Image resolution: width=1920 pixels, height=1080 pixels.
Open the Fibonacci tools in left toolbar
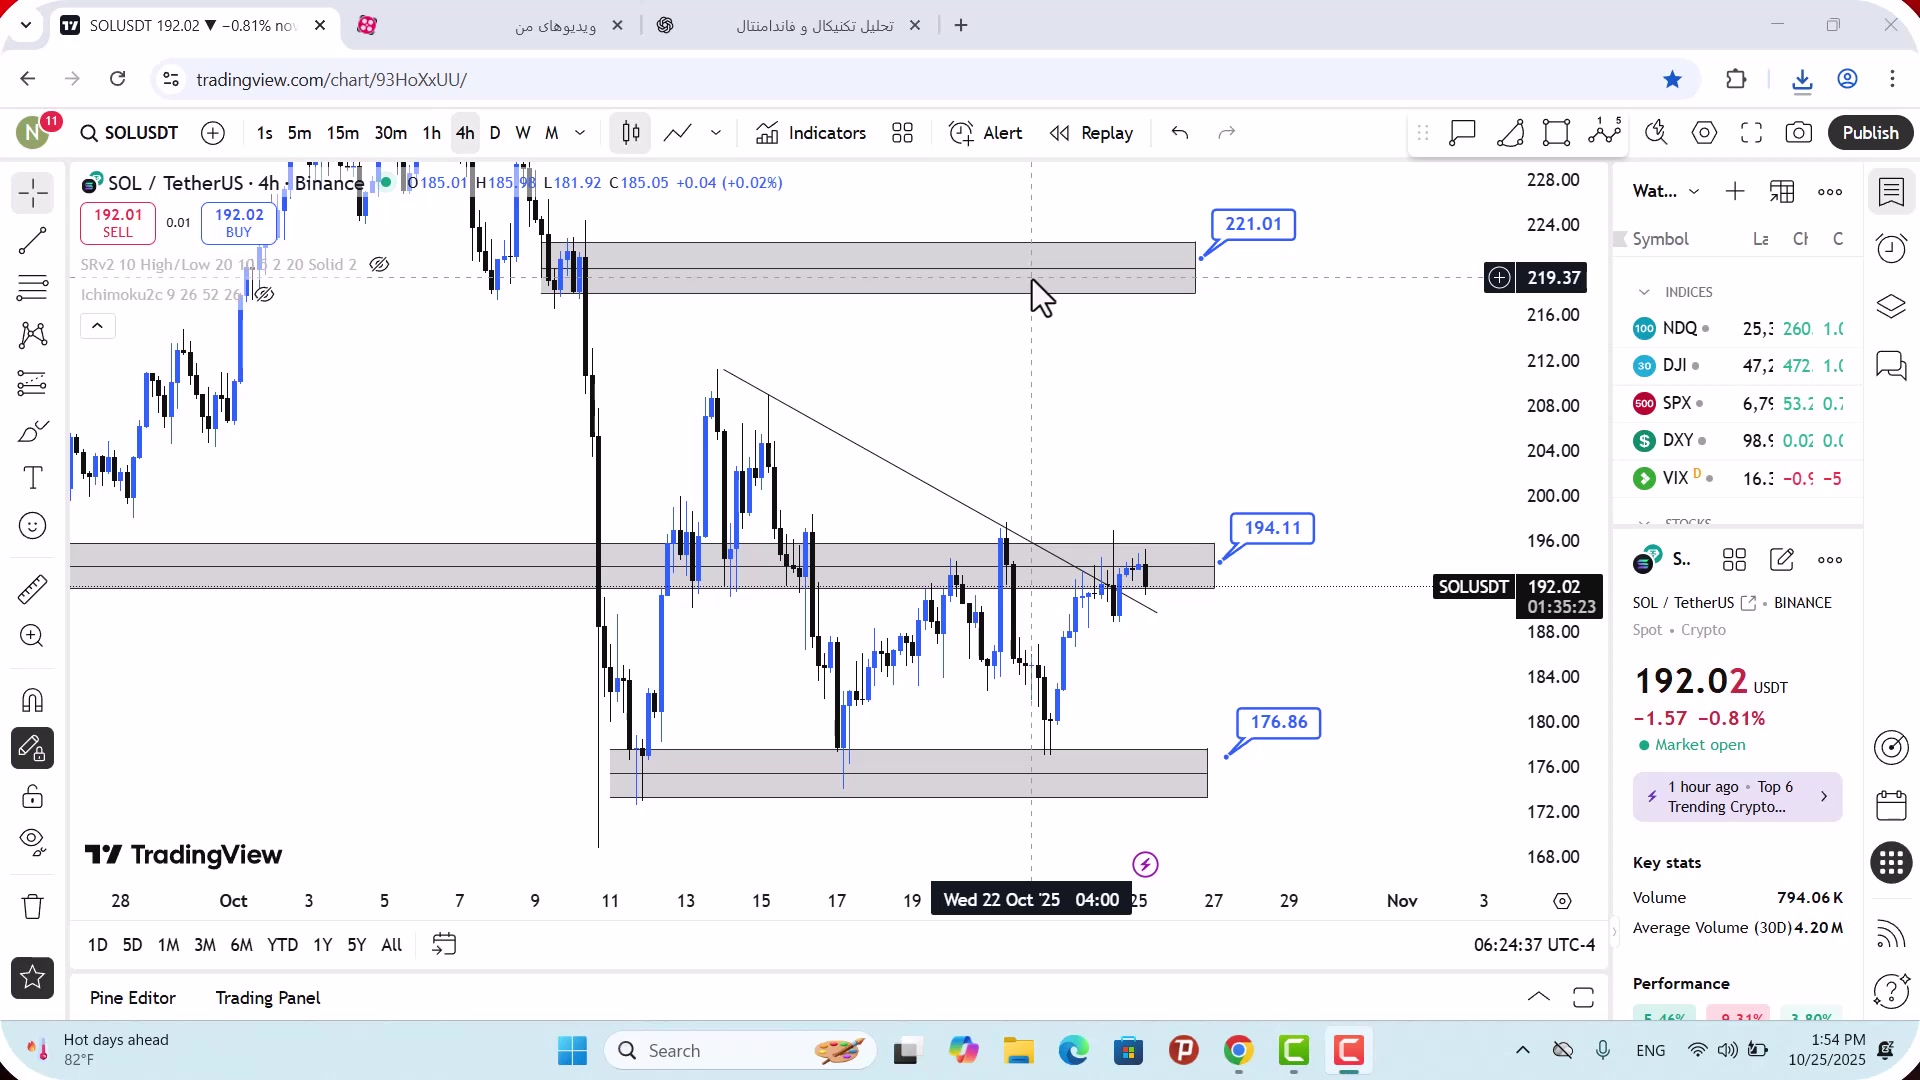pyautogui.click(x=32, y=289)
